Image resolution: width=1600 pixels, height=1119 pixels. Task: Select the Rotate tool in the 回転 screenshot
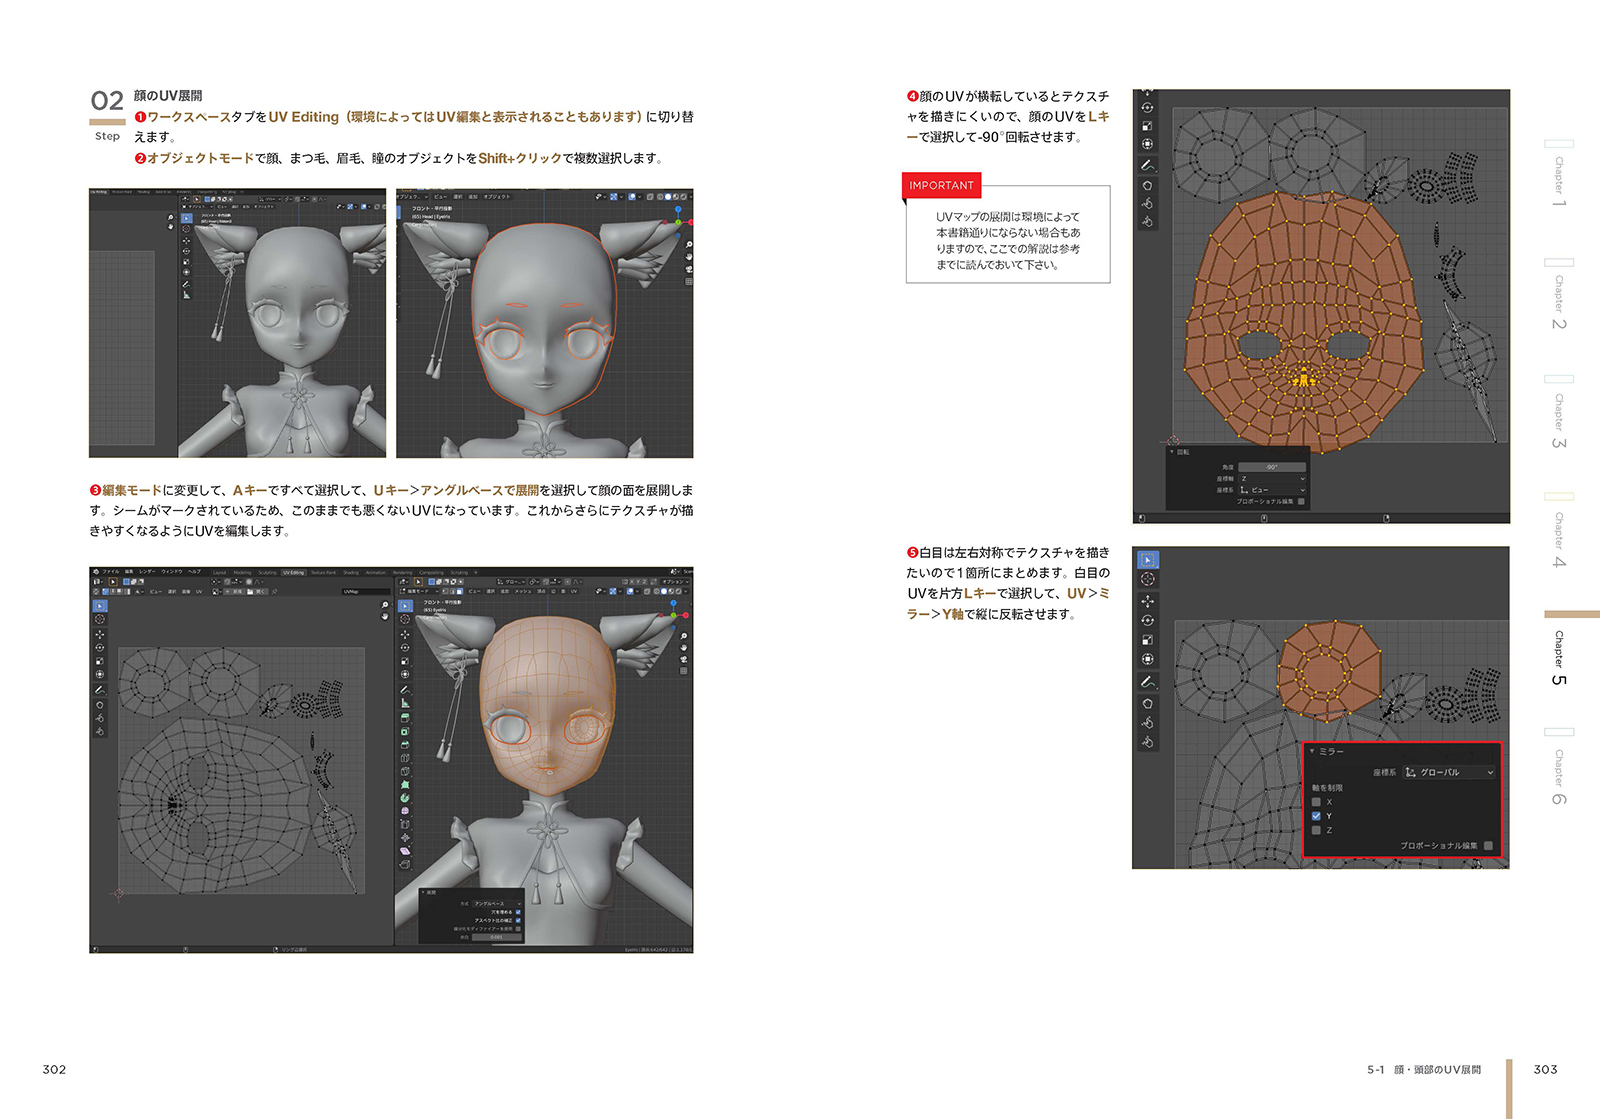pos(1148,107)
